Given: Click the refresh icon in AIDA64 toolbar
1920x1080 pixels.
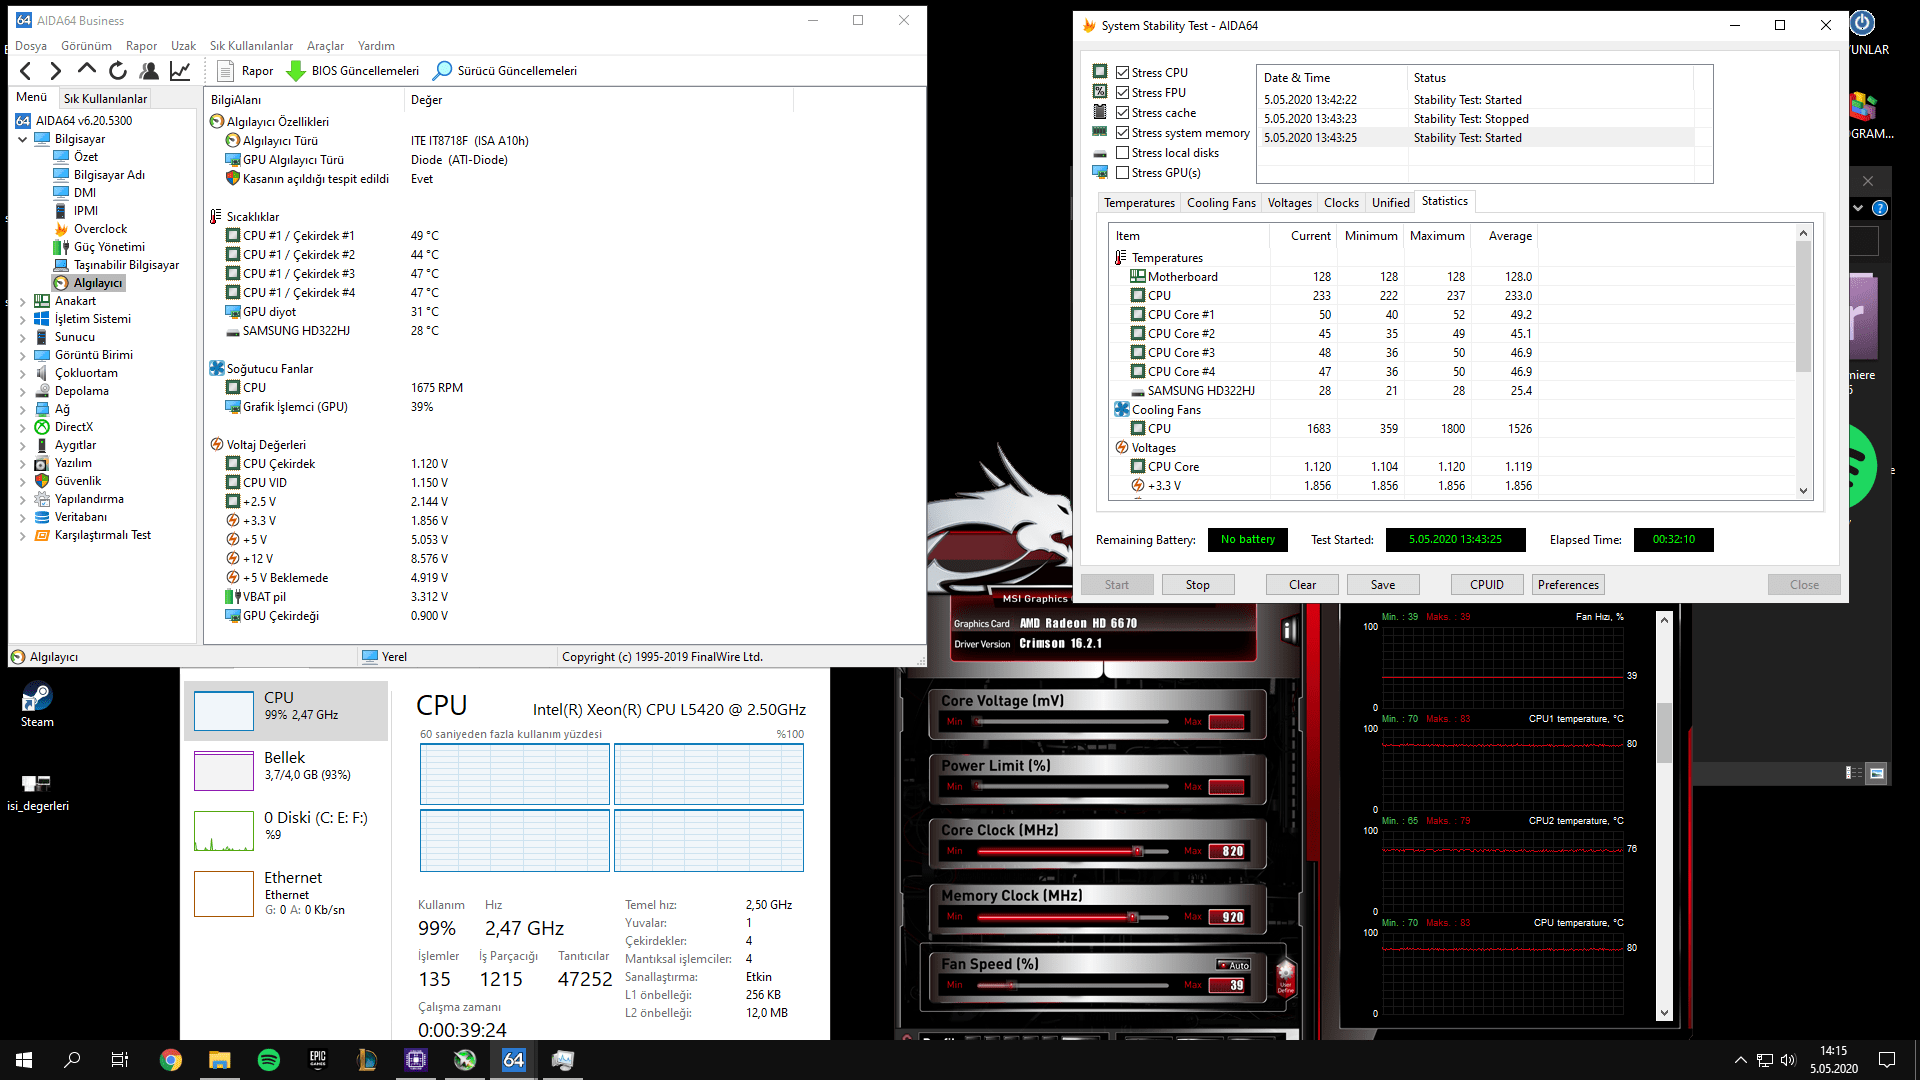Looking at the screenshot, I should 118,71.
